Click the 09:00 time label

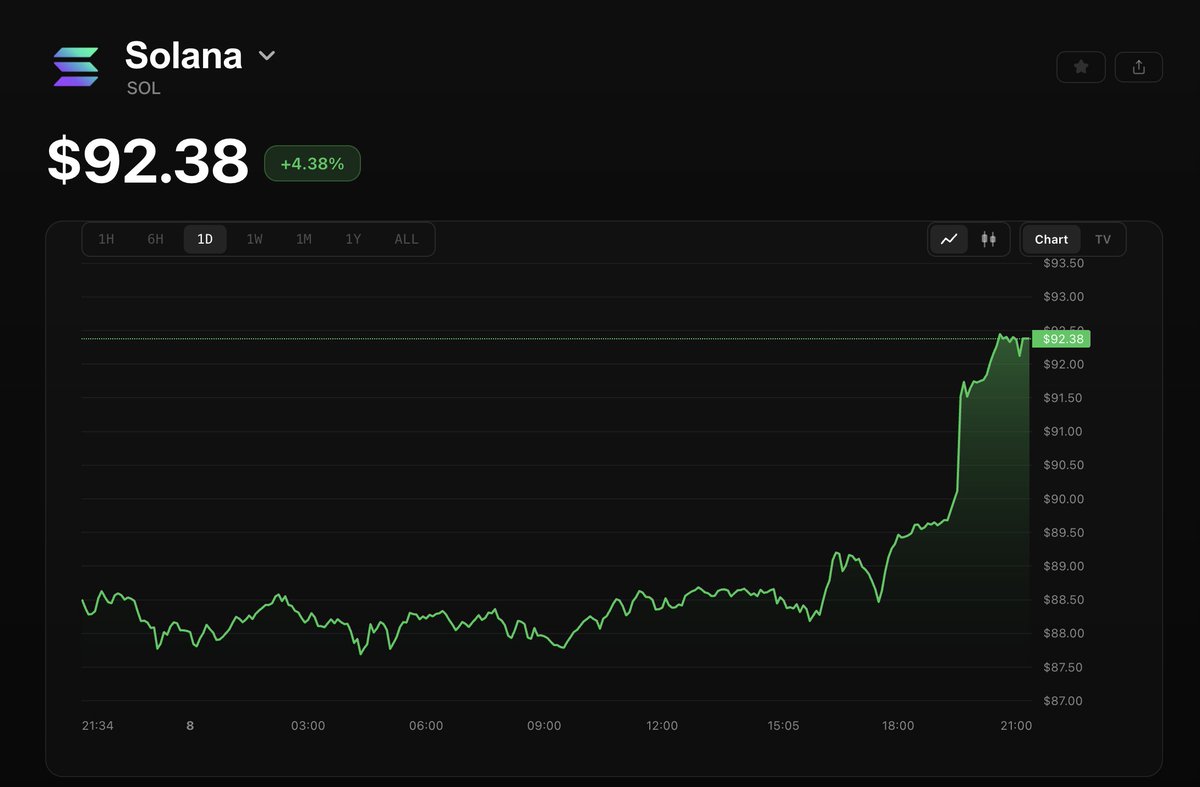pos(544,726)
